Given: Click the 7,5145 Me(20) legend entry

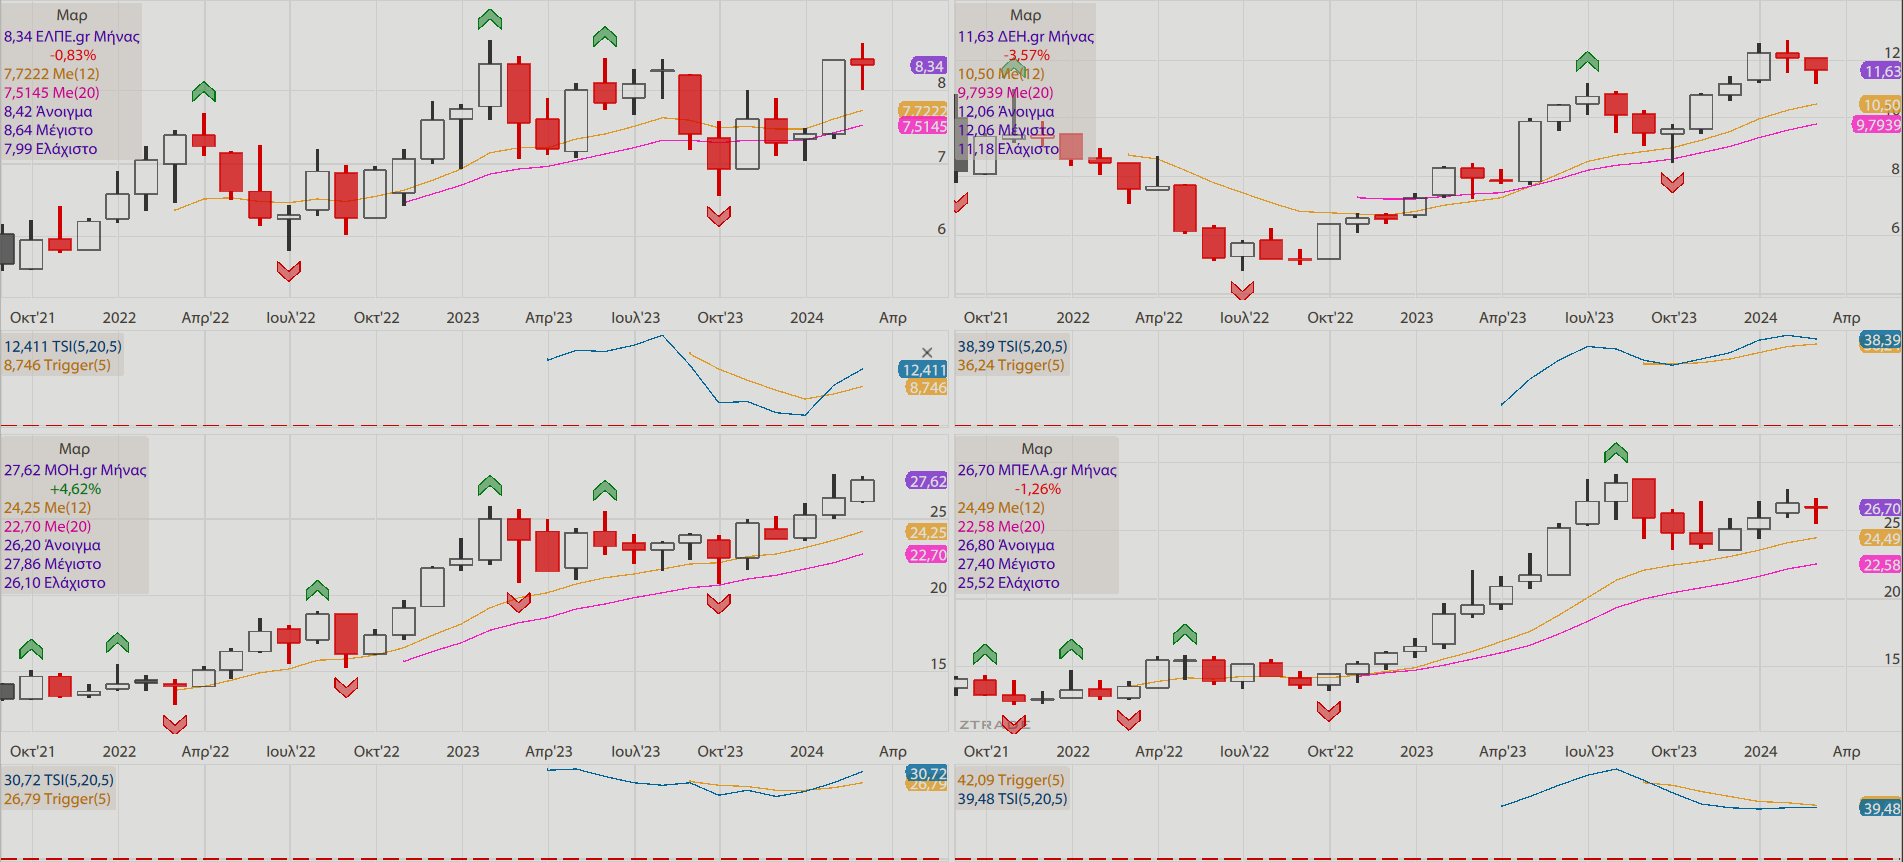Looking at the screenshot, I should coord(52,93).
